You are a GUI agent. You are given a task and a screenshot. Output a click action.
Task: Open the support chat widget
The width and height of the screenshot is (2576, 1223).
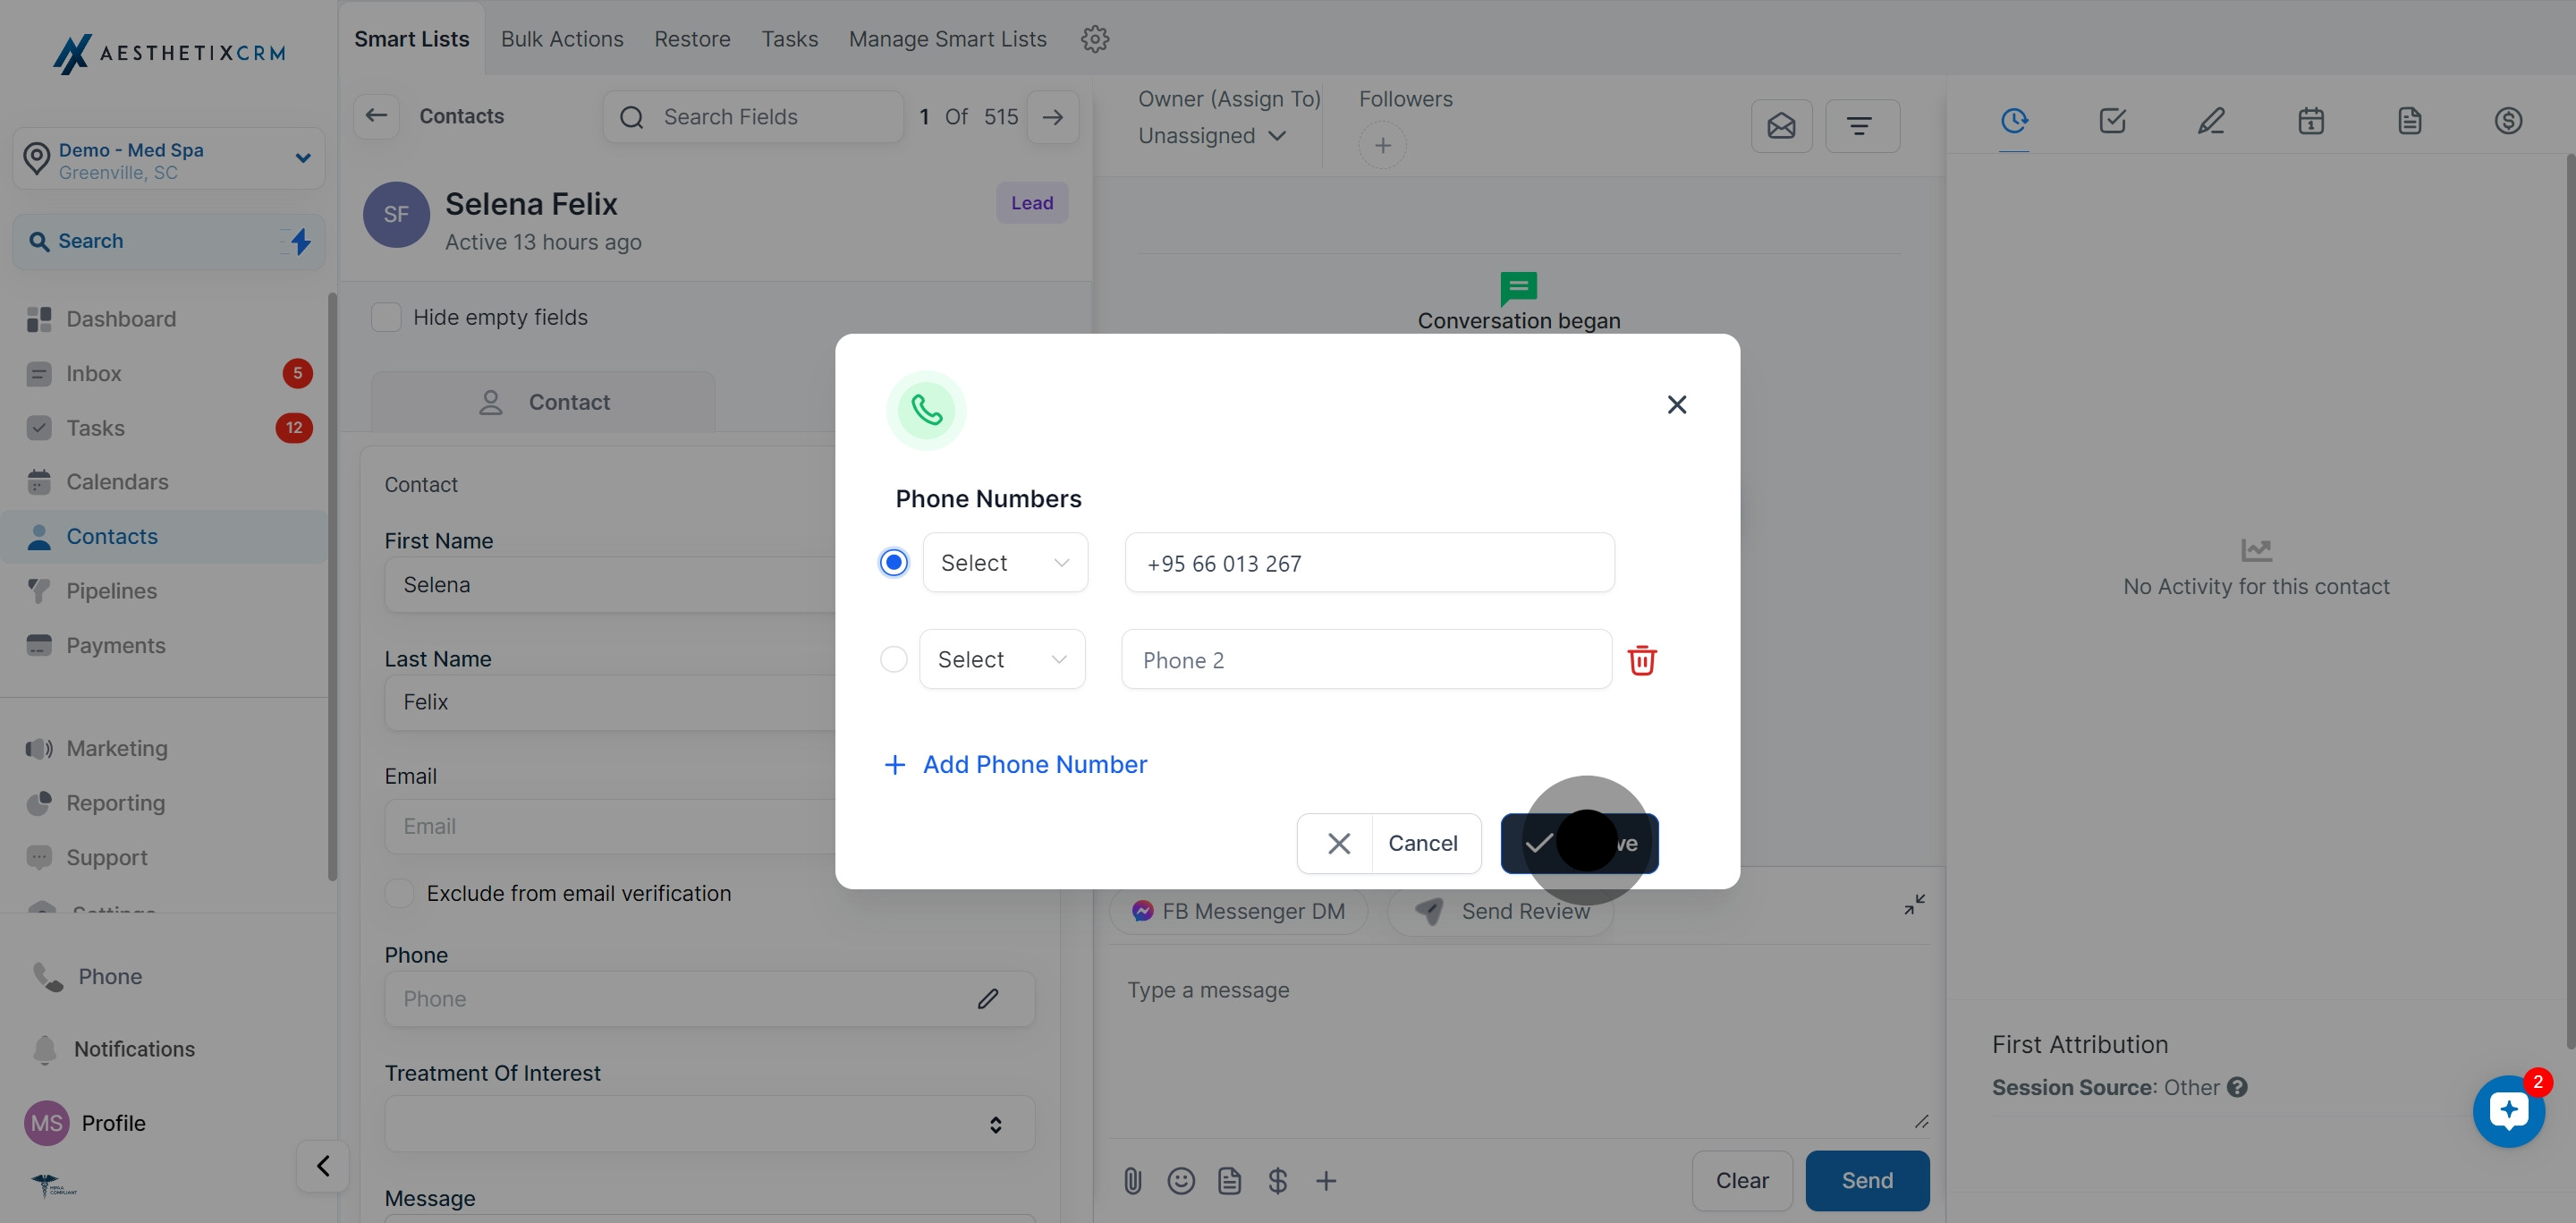point(2508,1111)
